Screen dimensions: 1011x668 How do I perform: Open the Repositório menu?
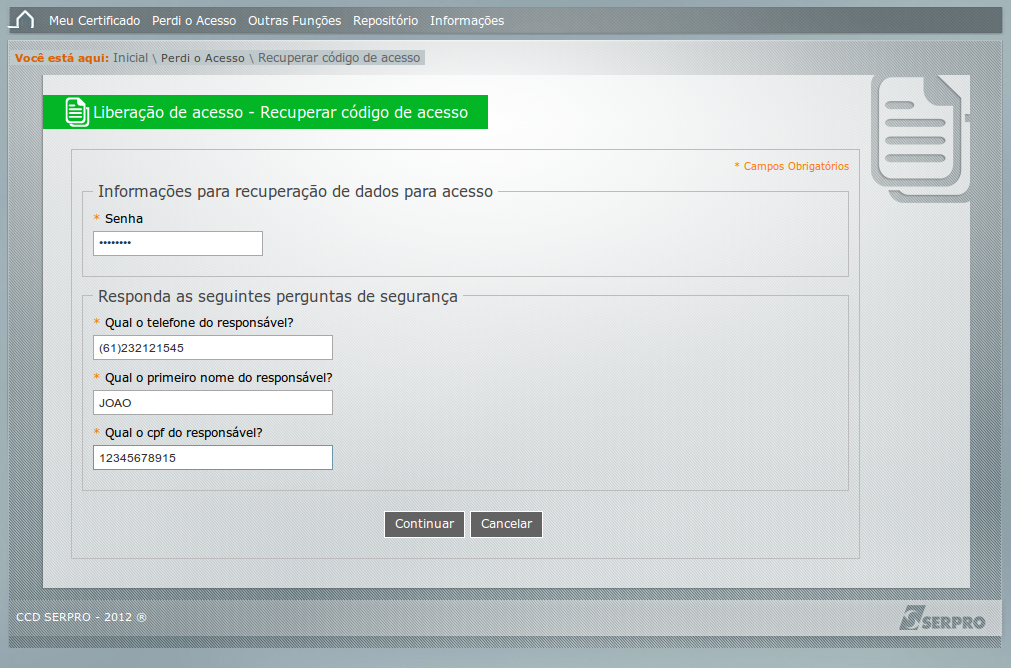coord(386,21)
